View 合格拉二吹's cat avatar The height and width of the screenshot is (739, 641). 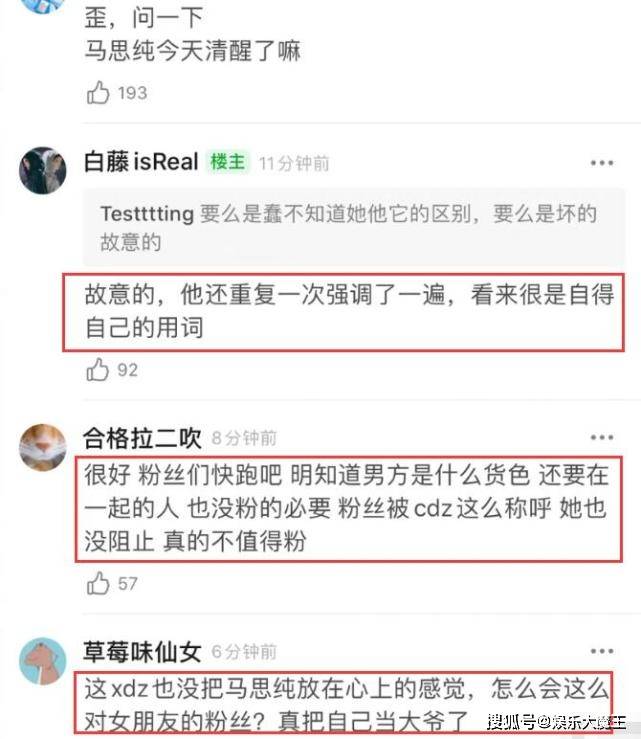pyautogui.click(x=42, y=447)
